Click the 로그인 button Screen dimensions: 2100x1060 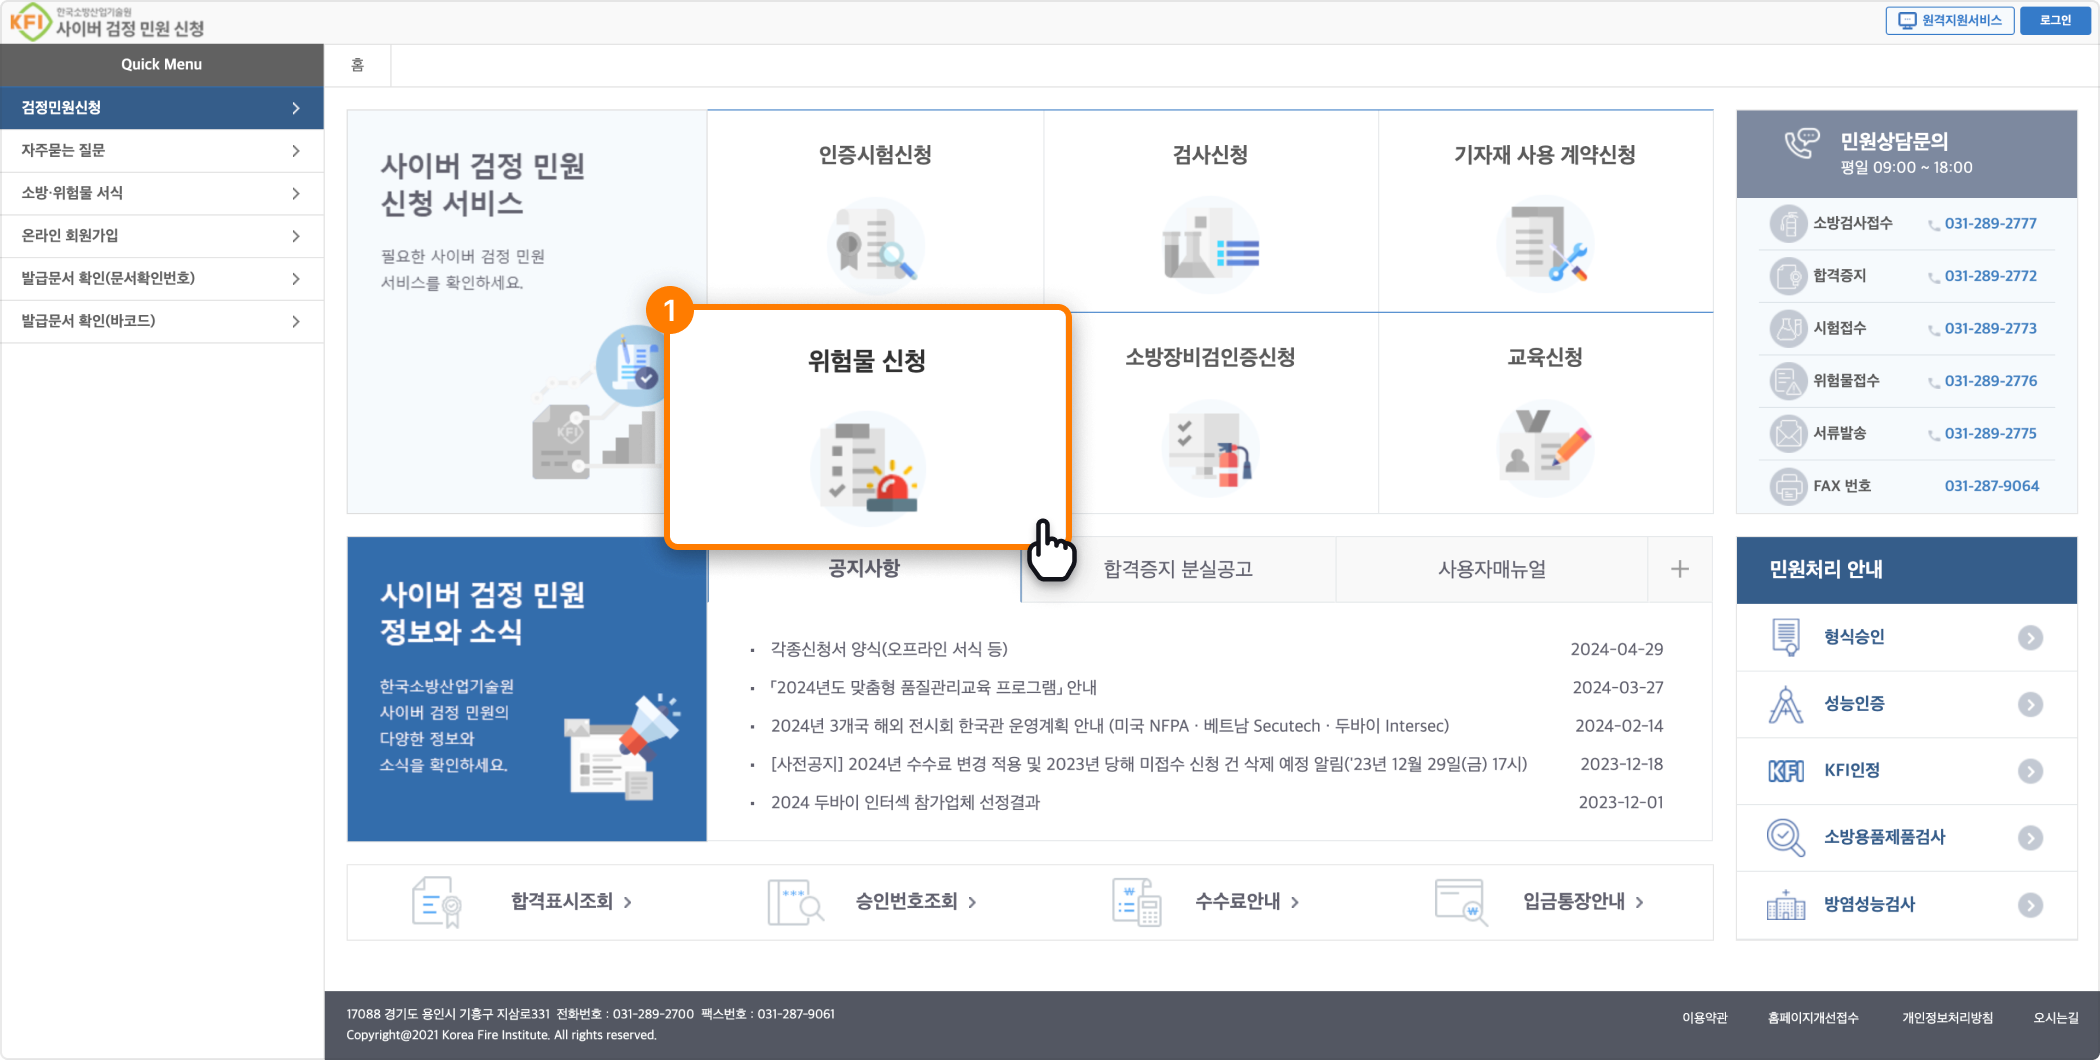click(x=2055, y=21)
